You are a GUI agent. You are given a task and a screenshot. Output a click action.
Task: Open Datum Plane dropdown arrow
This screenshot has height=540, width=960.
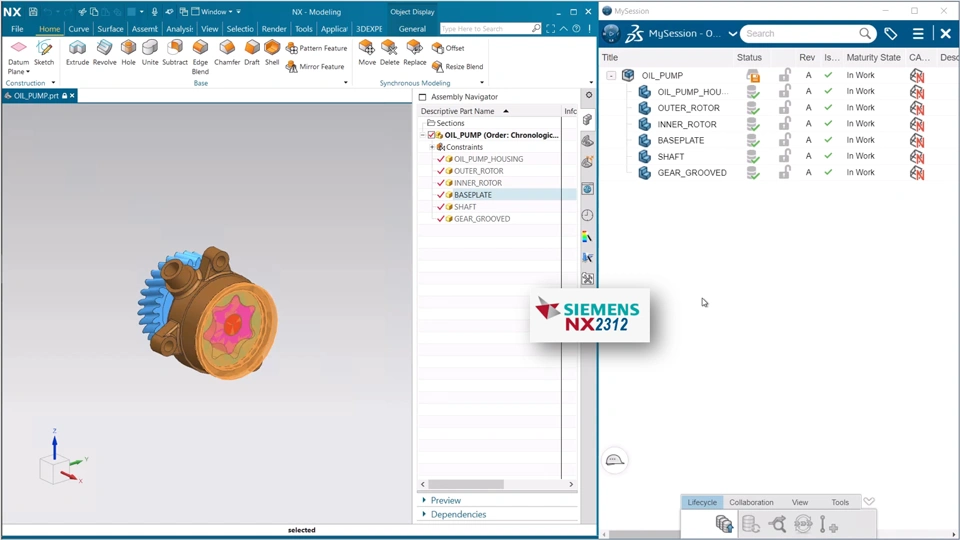click(28, 72)
